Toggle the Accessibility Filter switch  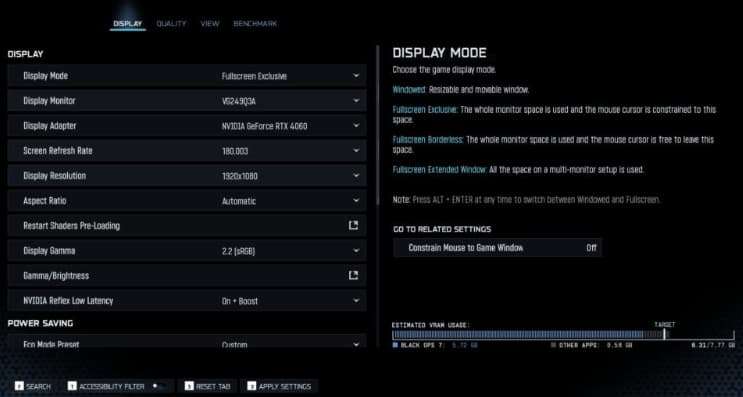pyautogui.click(x=159, y=386)
